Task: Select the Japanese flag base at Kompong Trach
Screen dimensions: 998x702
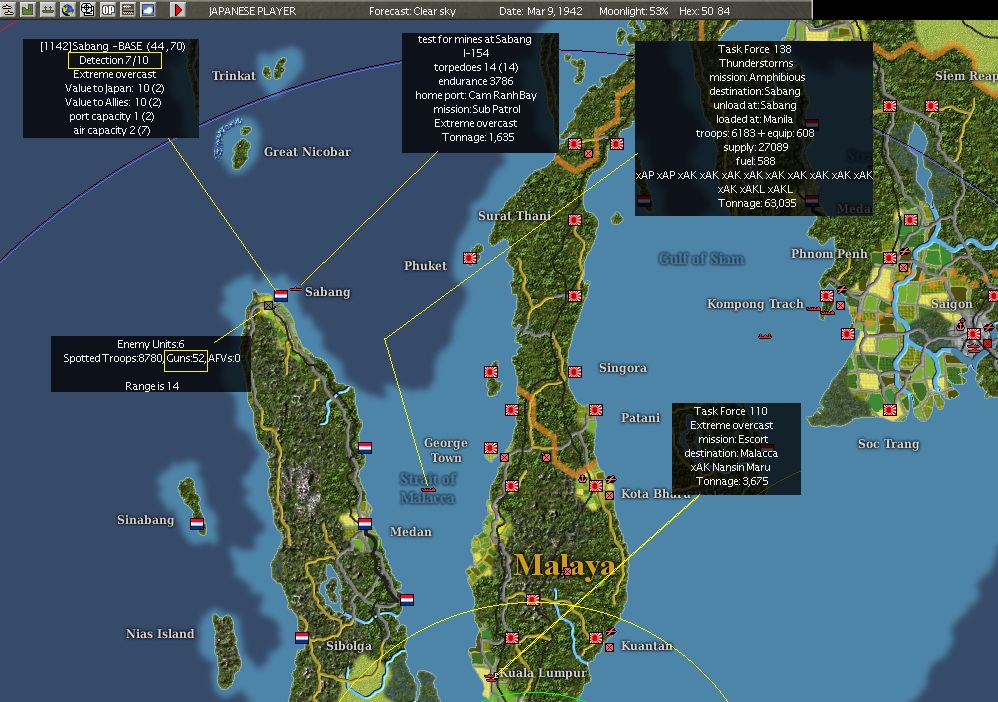Action: tap(827, 296)
